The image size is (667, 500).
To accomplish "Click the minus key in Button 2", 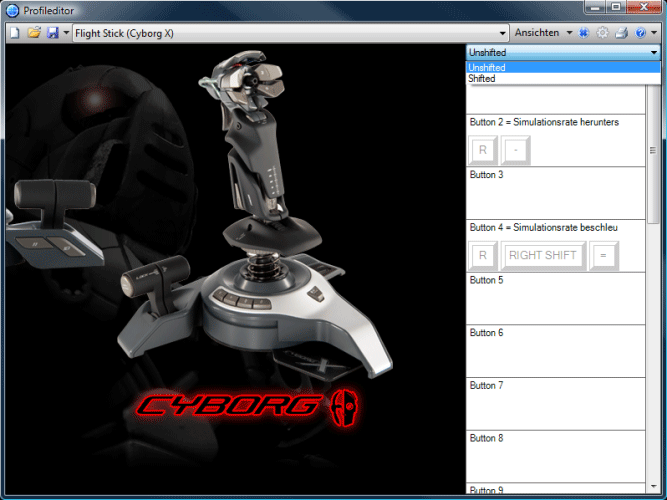I will pos(516,150).
